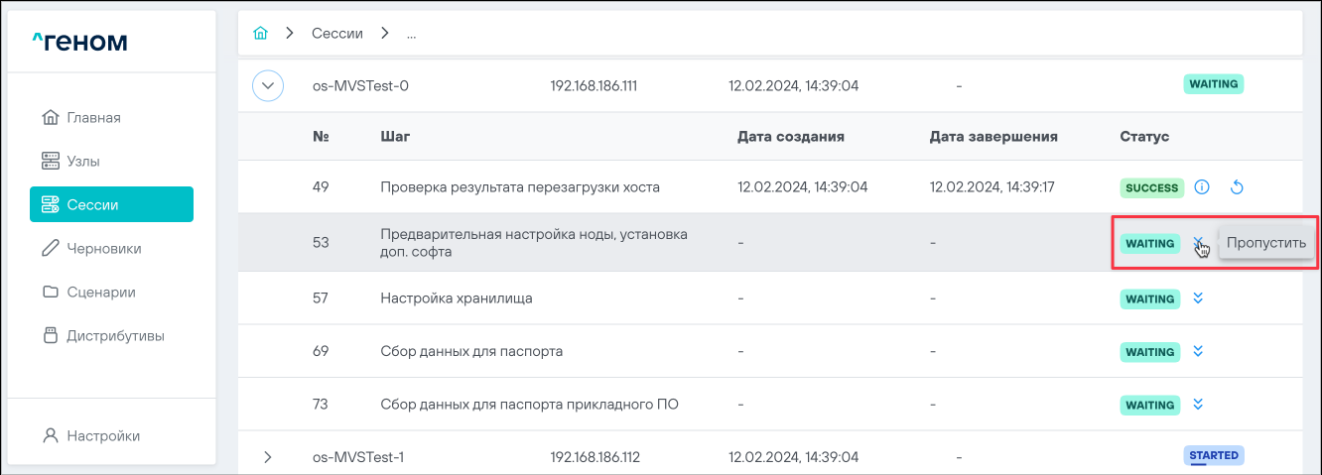This screenshot has height=475, width=1322.
Task: Skip step 57 storage setup icon
Action: point(1198,299)
